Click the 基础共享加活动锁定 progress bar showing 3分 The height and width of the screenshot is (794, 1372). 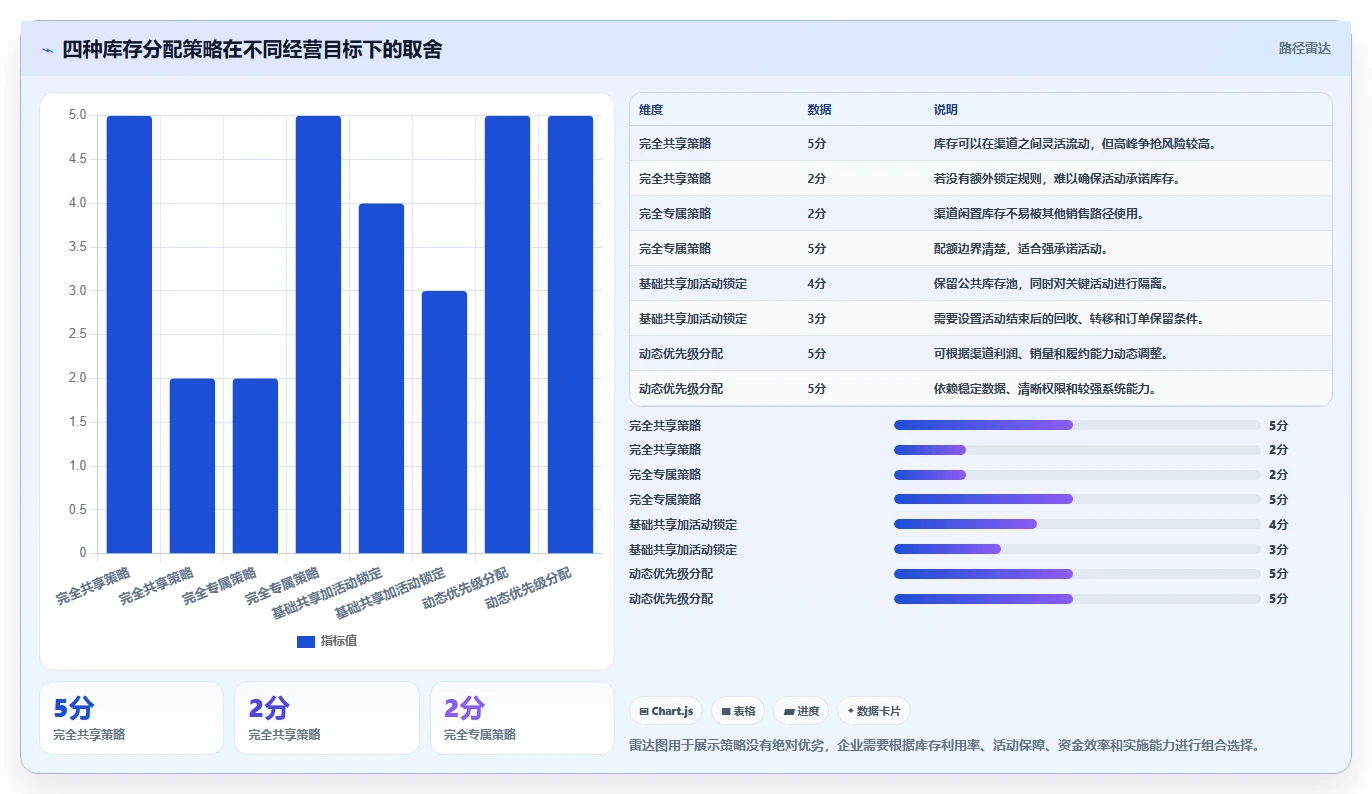(1077, 549)
